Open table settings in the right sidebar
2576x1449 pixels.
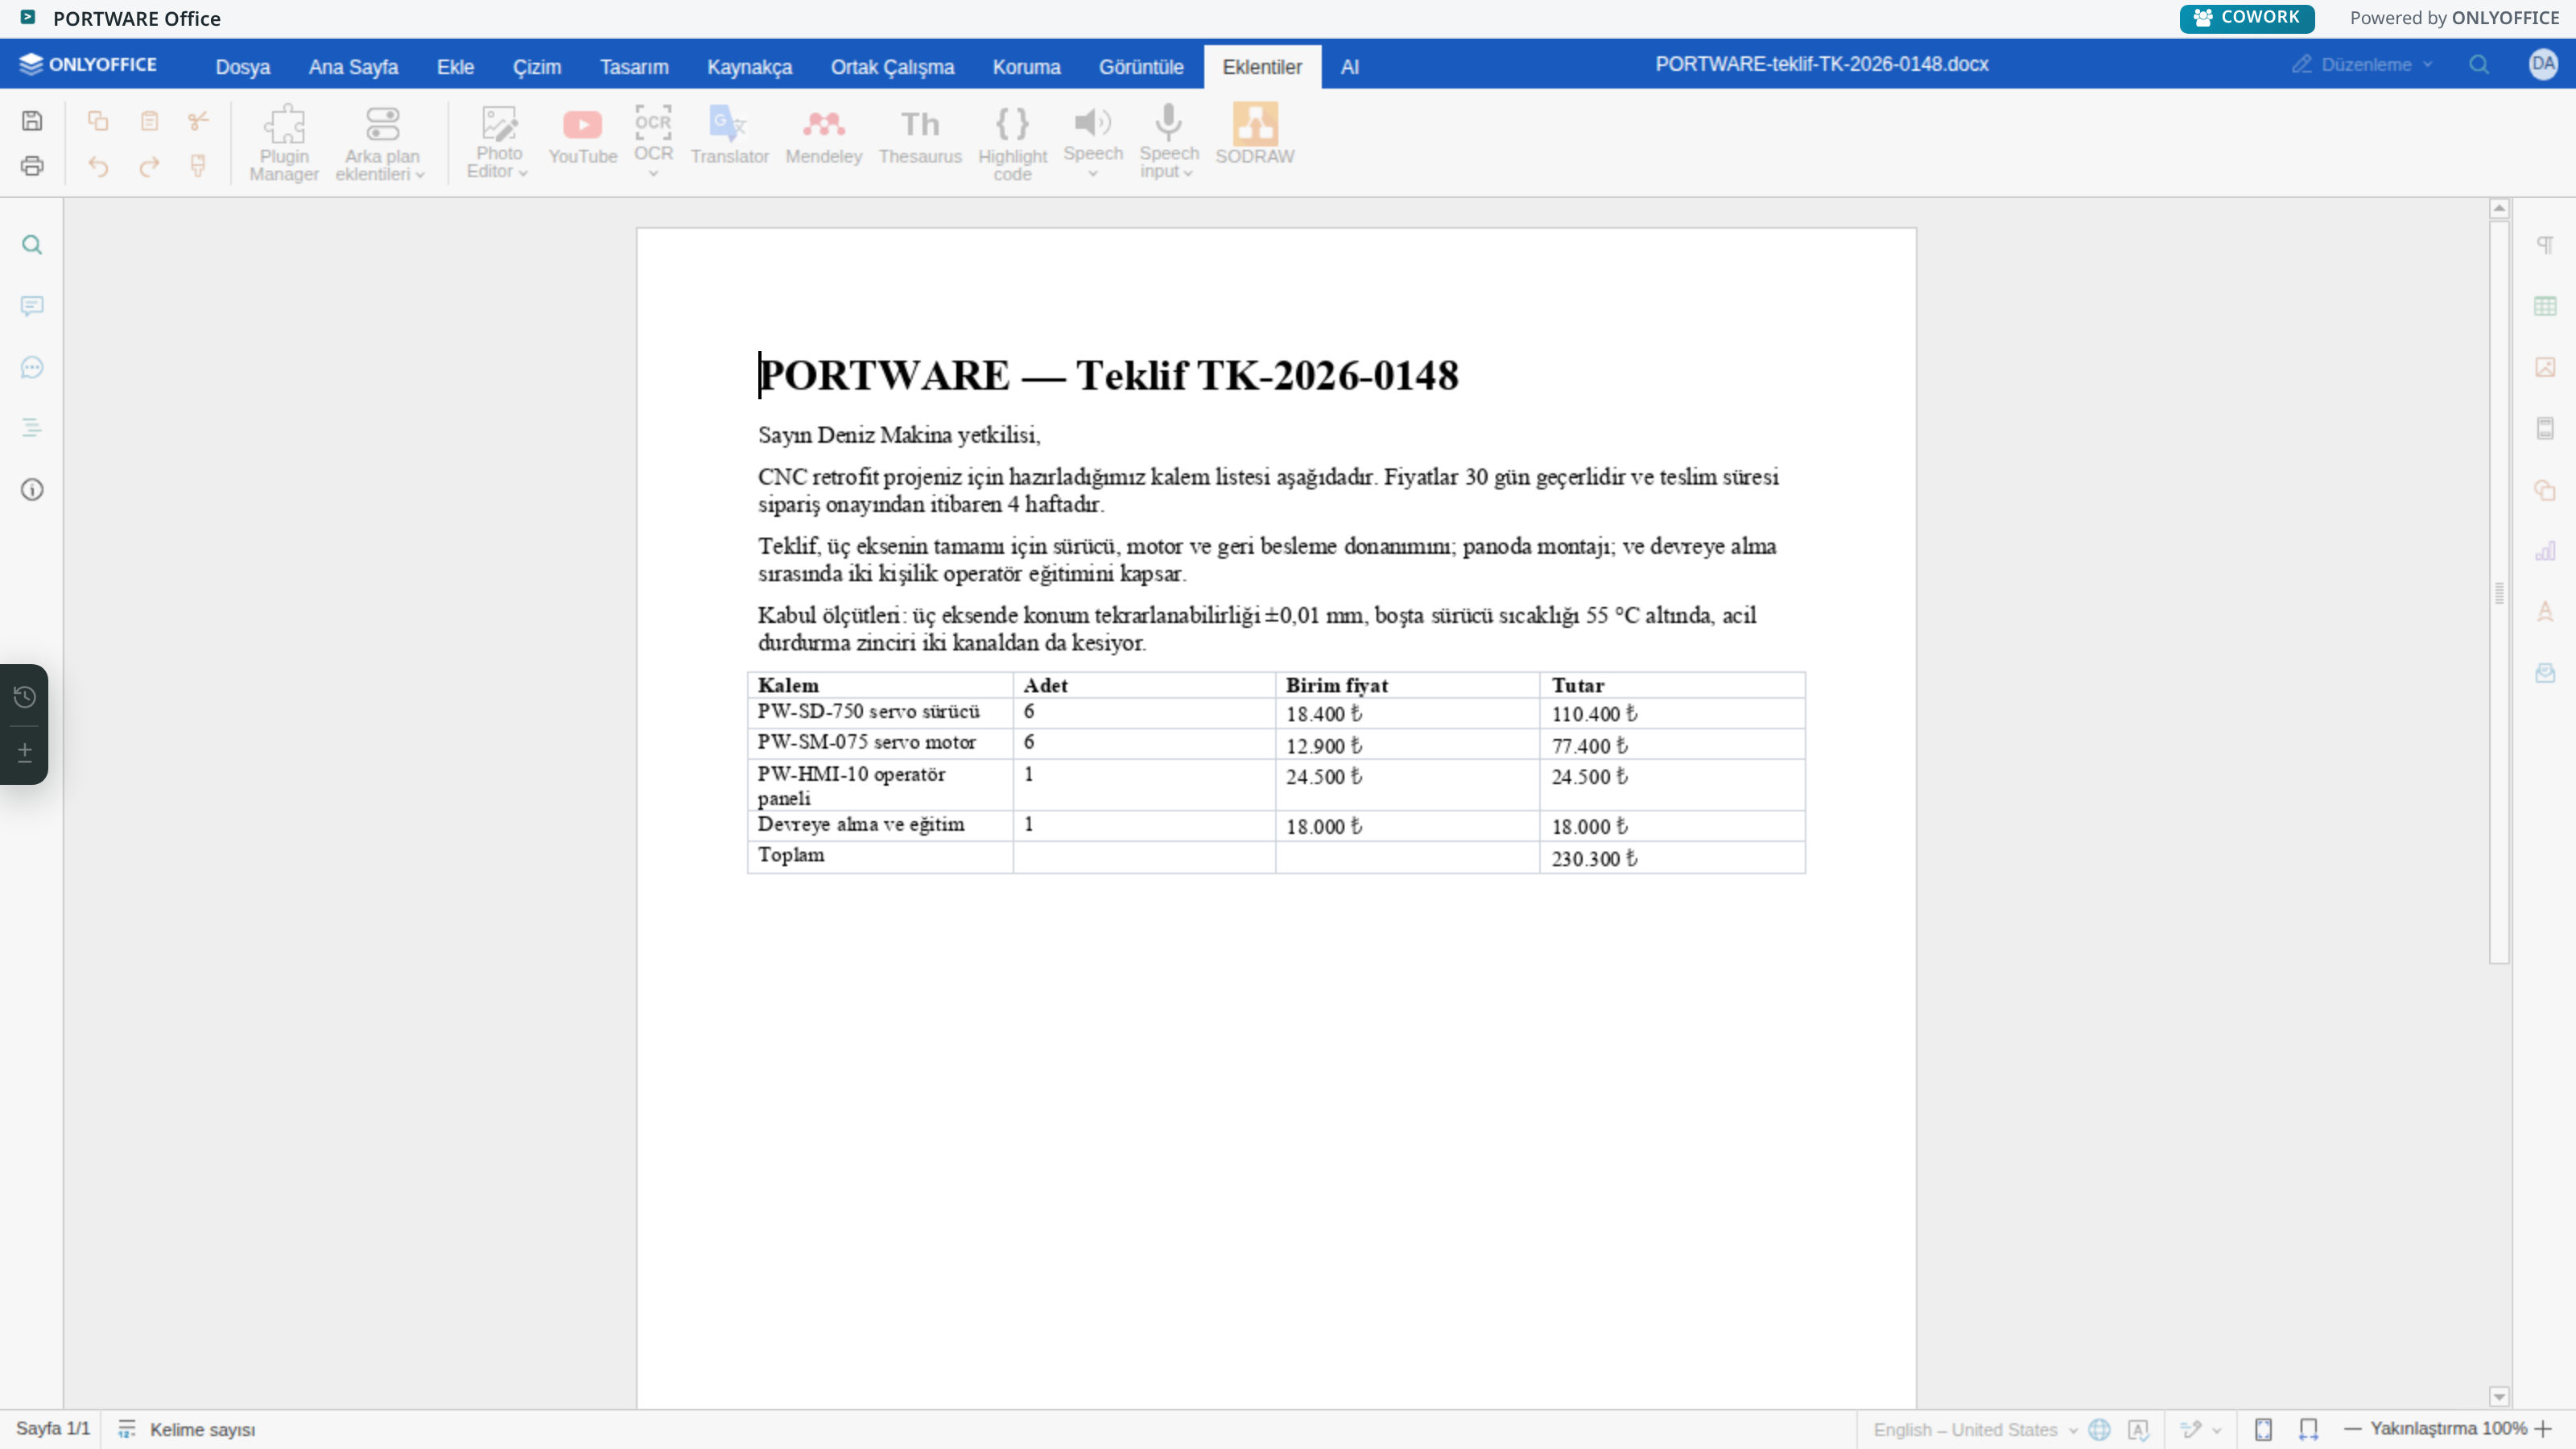coord(2545,306)
